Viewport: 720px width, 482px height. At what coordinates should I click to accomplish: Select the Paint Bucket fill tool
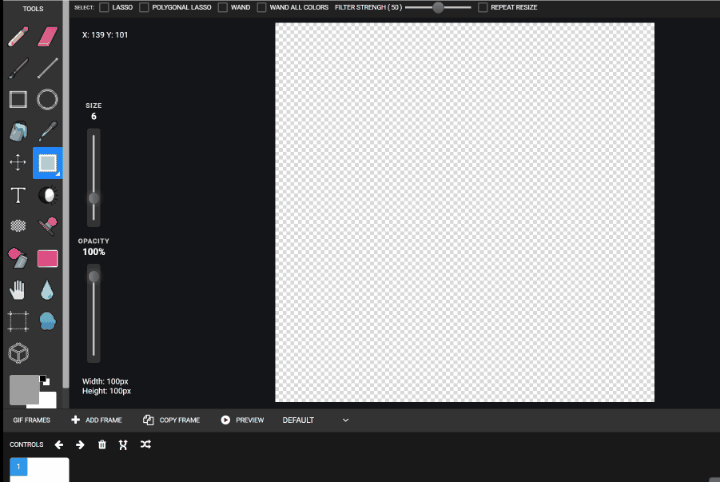(x=18, y=131)
